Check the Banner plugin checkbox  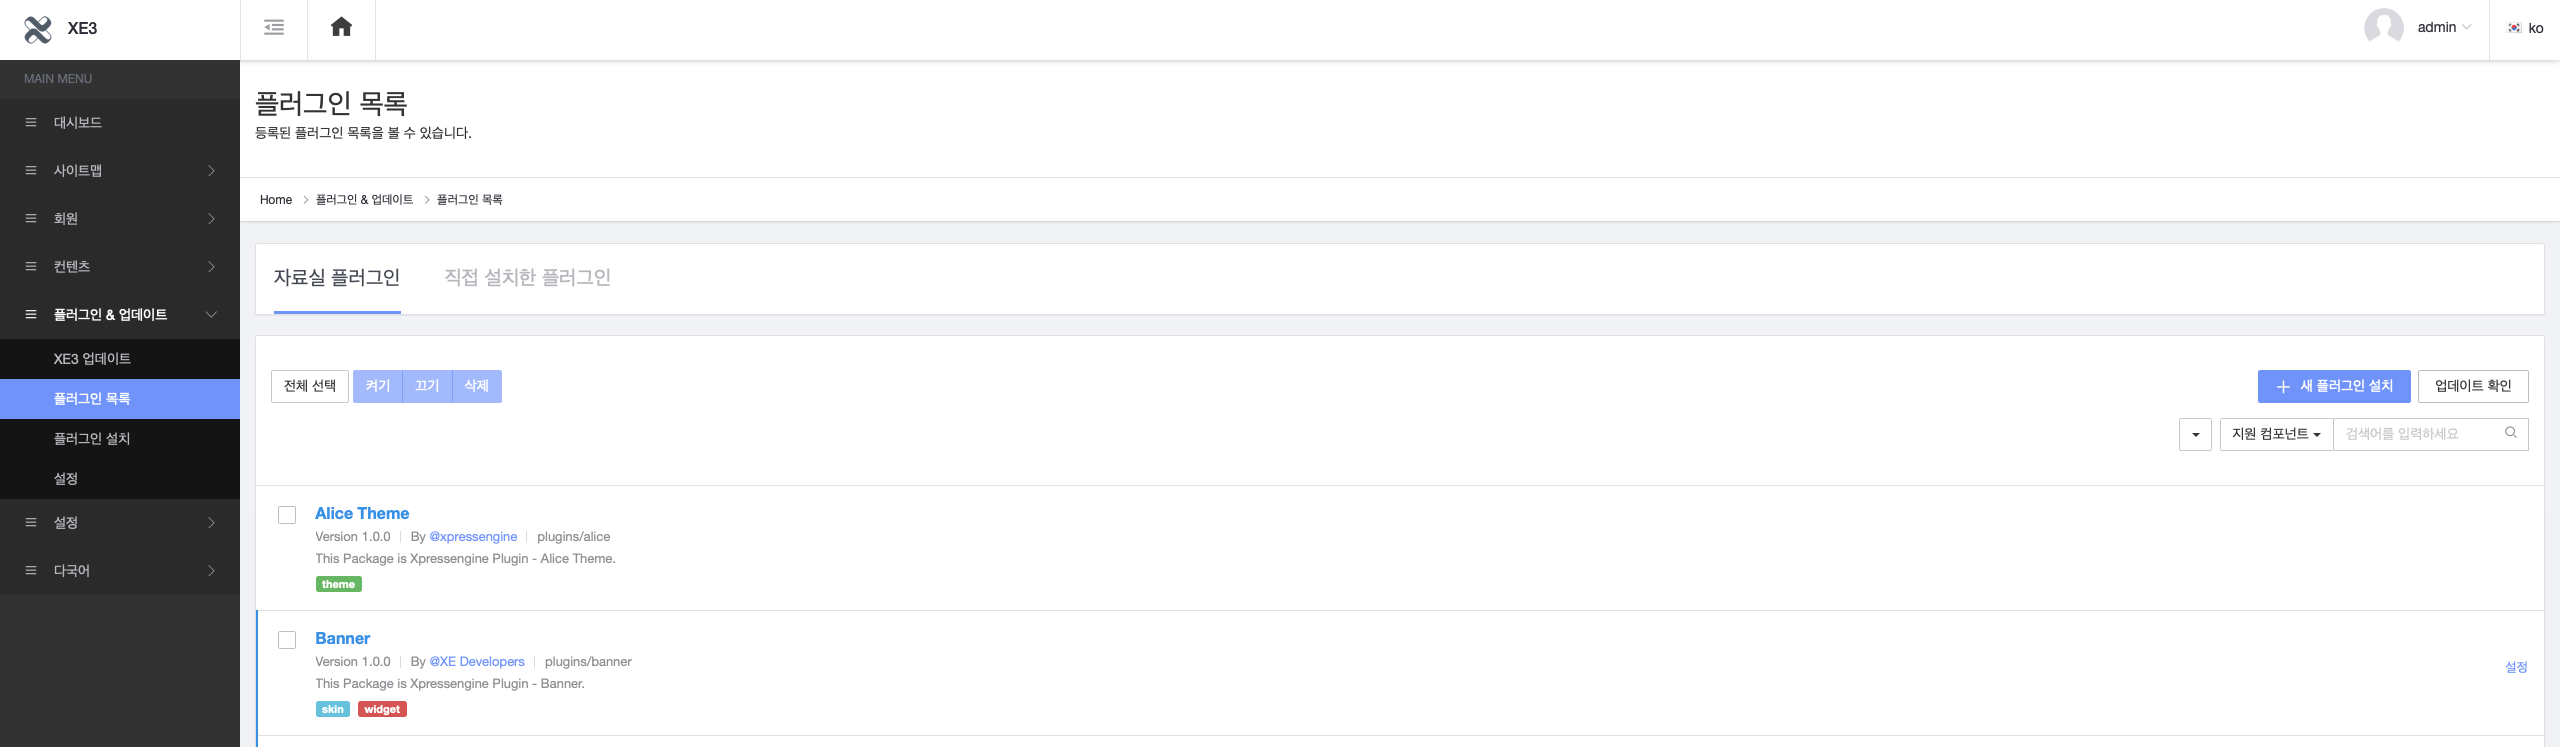point(287,640)
